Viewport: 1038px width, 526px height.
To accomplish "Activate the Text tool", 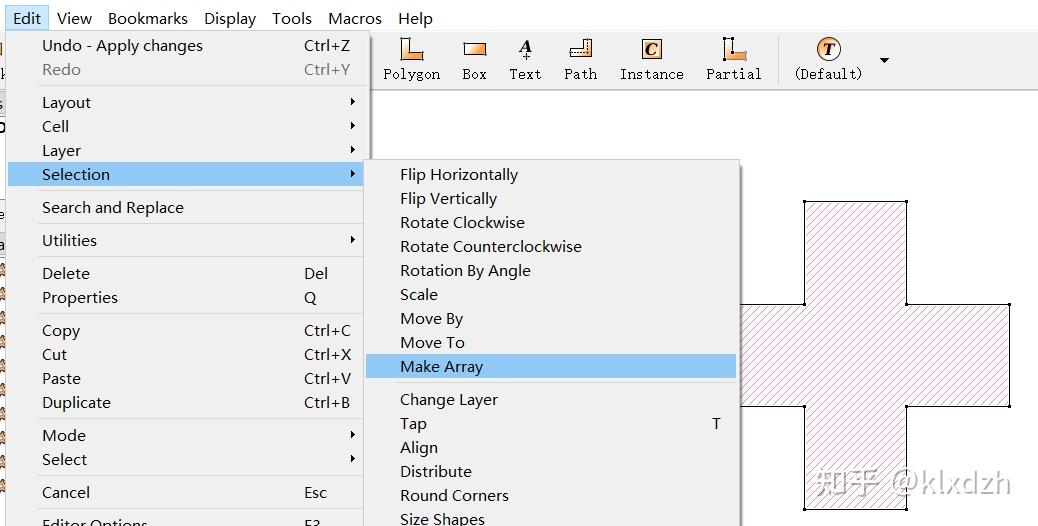I will [525, 59].
